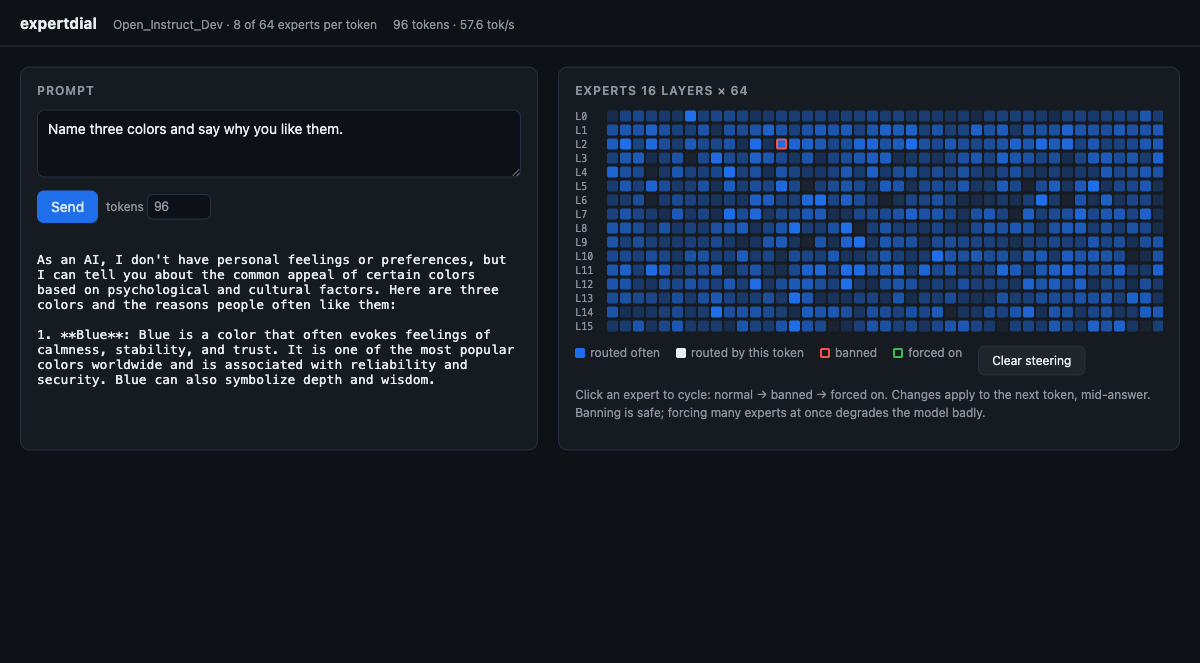
Task: Click the L2 row label
Action: pos(582,144)
